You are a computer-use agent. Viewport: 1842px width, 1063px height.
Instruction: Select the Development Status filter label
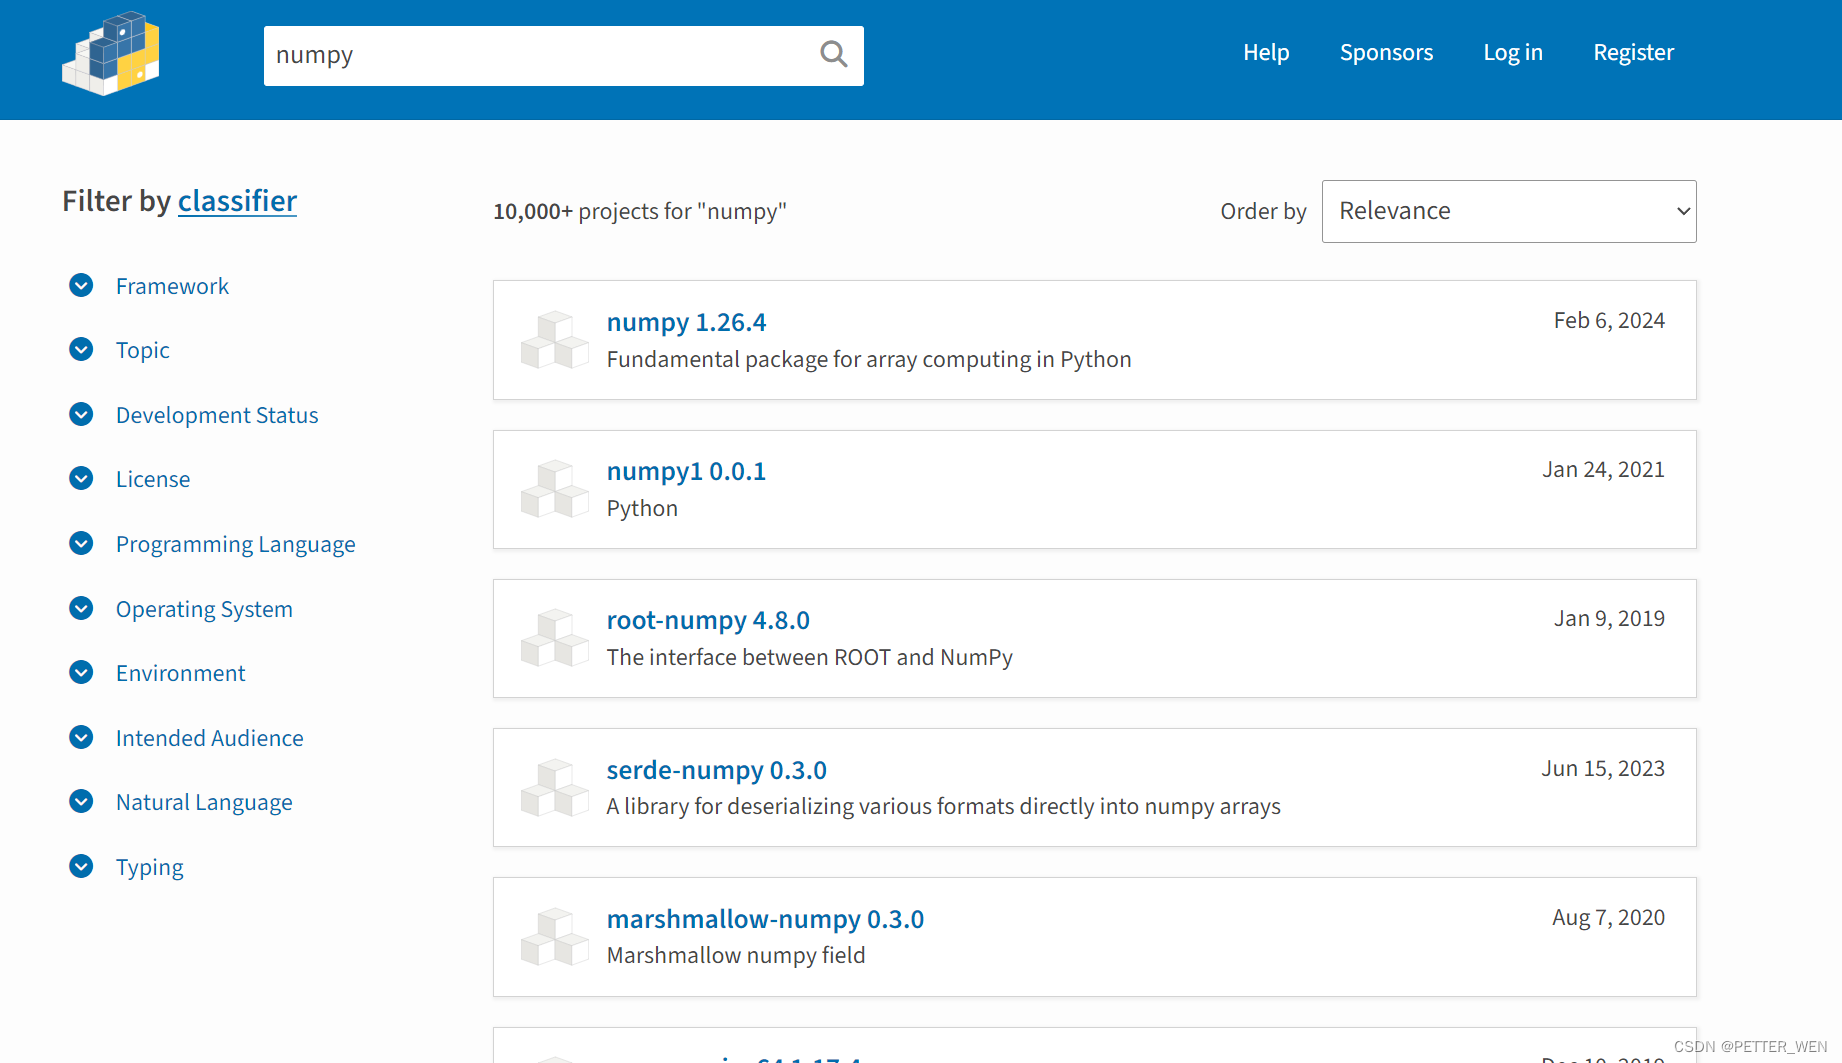tap(217, 415)
